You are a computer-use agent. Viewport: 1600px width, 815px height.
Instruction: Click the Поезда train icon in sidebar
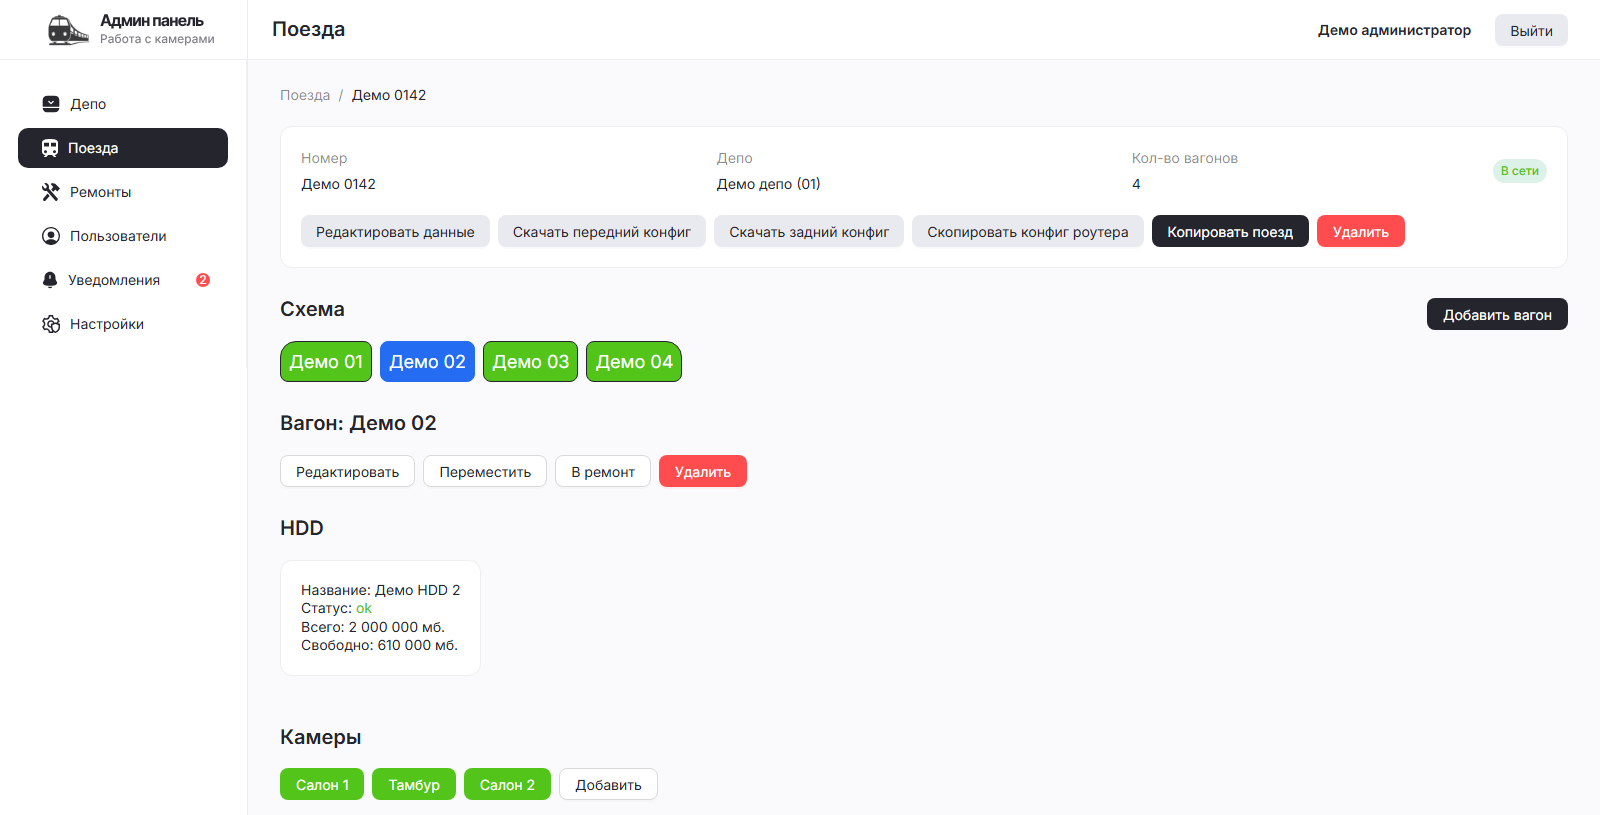coord(50,148)
